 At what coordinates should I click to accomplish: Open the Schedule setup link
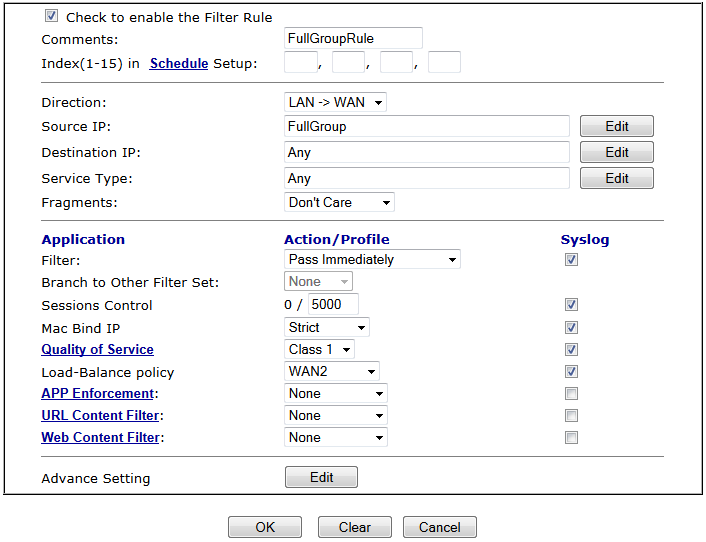[x=179, y=63]
